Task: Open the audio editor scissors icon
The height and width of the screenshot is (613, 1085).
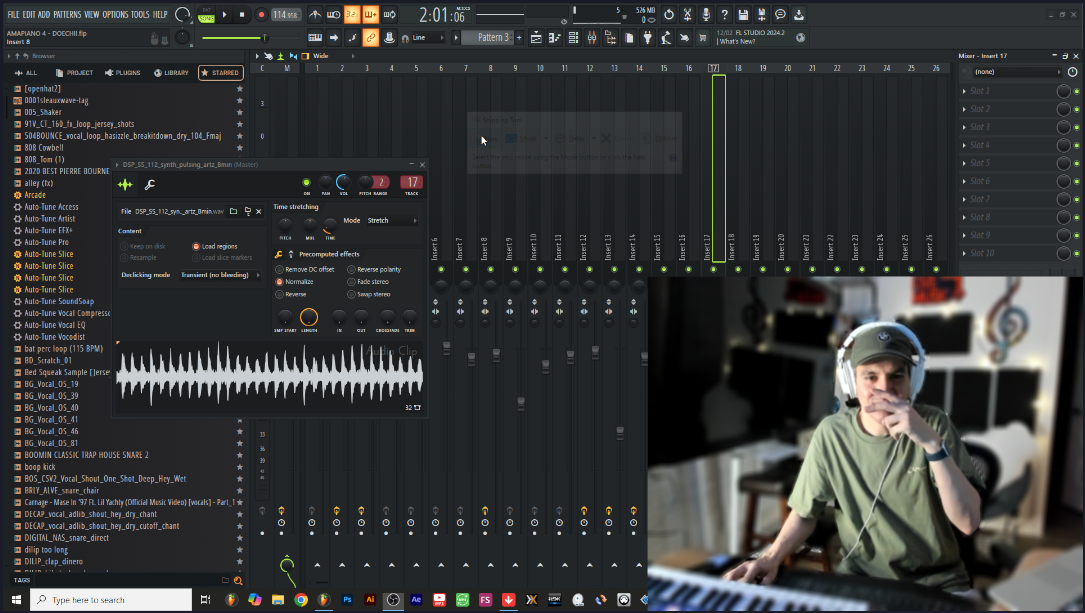Action: click(x=687, y=15)
